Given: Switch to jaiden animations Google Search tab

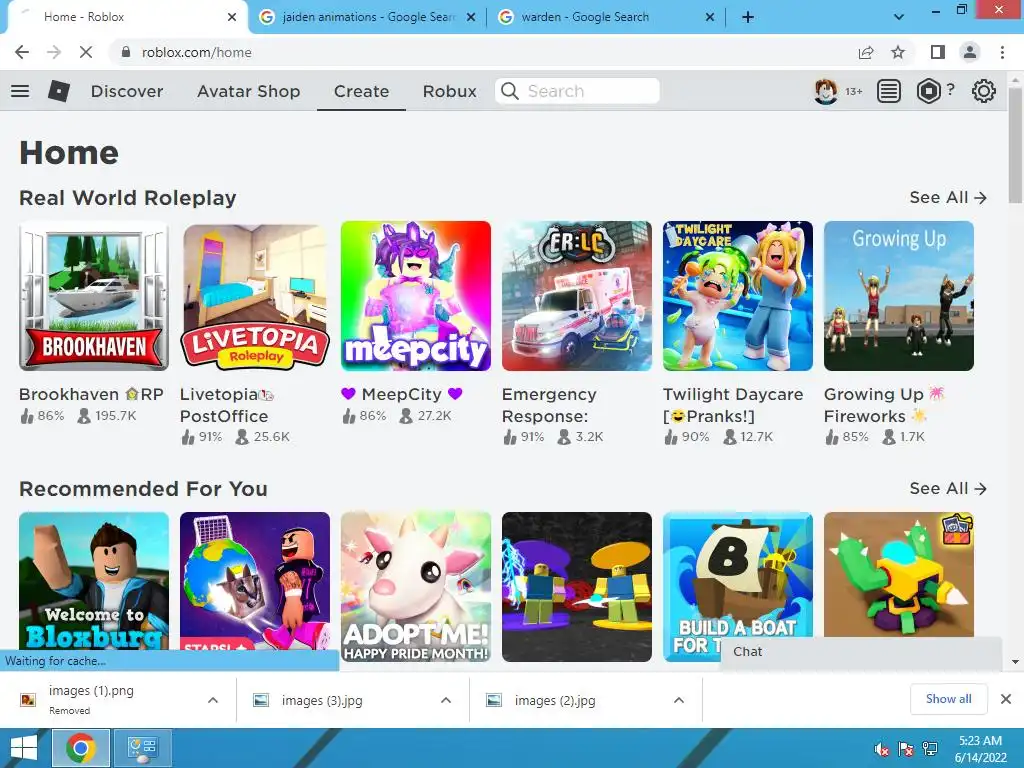Looking at the screenshot, I should coord(368,17).
